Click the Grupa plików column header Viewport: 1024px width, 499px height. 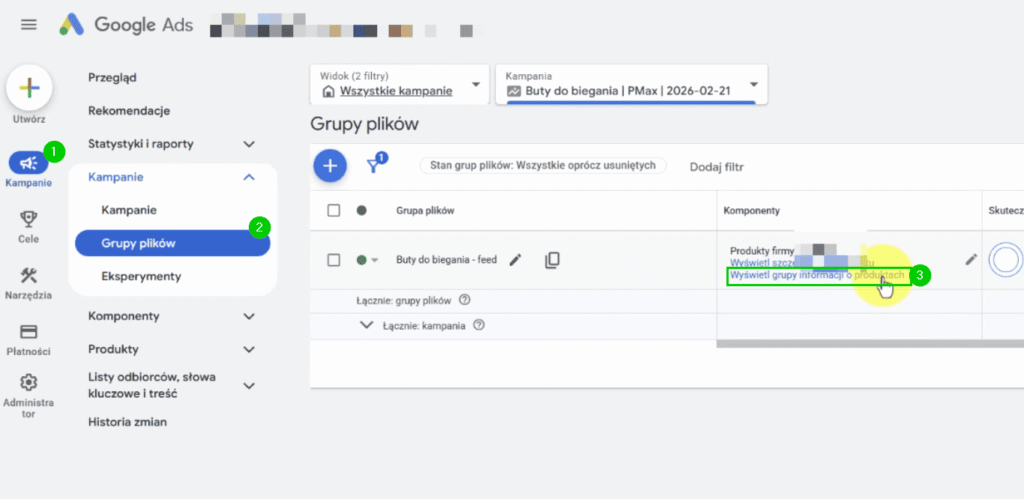(x=425, y=210)
